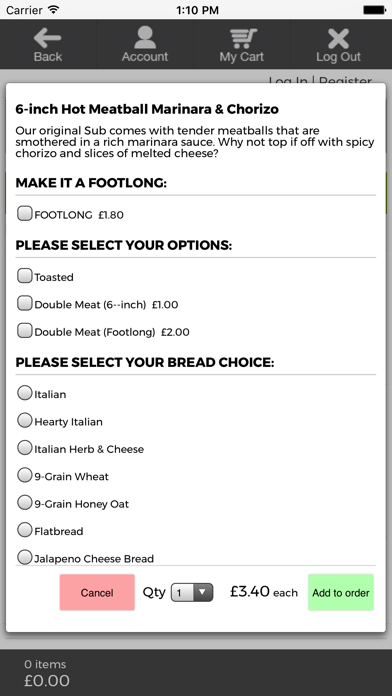
Task: Tick Double Meat (6--inch) £1.00
Action: [x=24, y=303]
